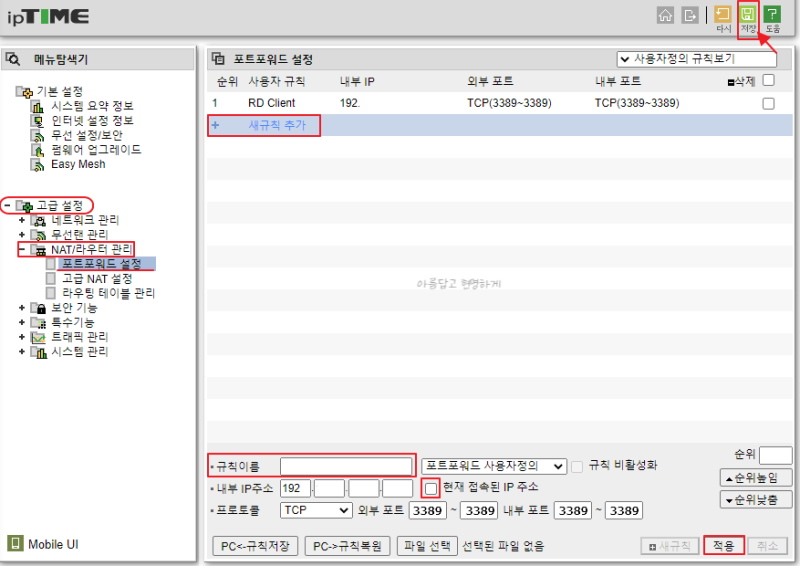Open 펌웨어 업그레이드 menu item
The width and height of the screenshot is (800, 566).
pyautogui.click(x=96, y=150)
